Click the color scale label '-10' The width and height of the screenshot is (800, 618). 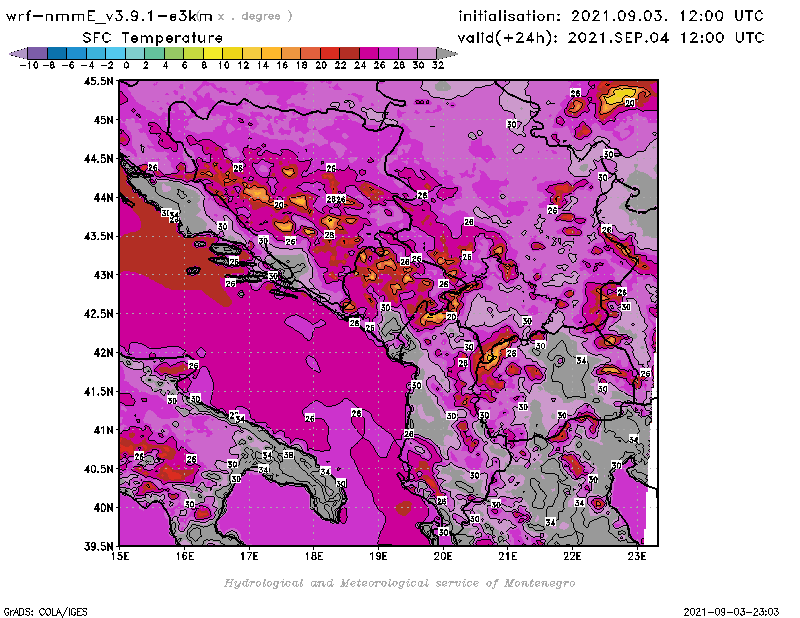pos(29,65)
